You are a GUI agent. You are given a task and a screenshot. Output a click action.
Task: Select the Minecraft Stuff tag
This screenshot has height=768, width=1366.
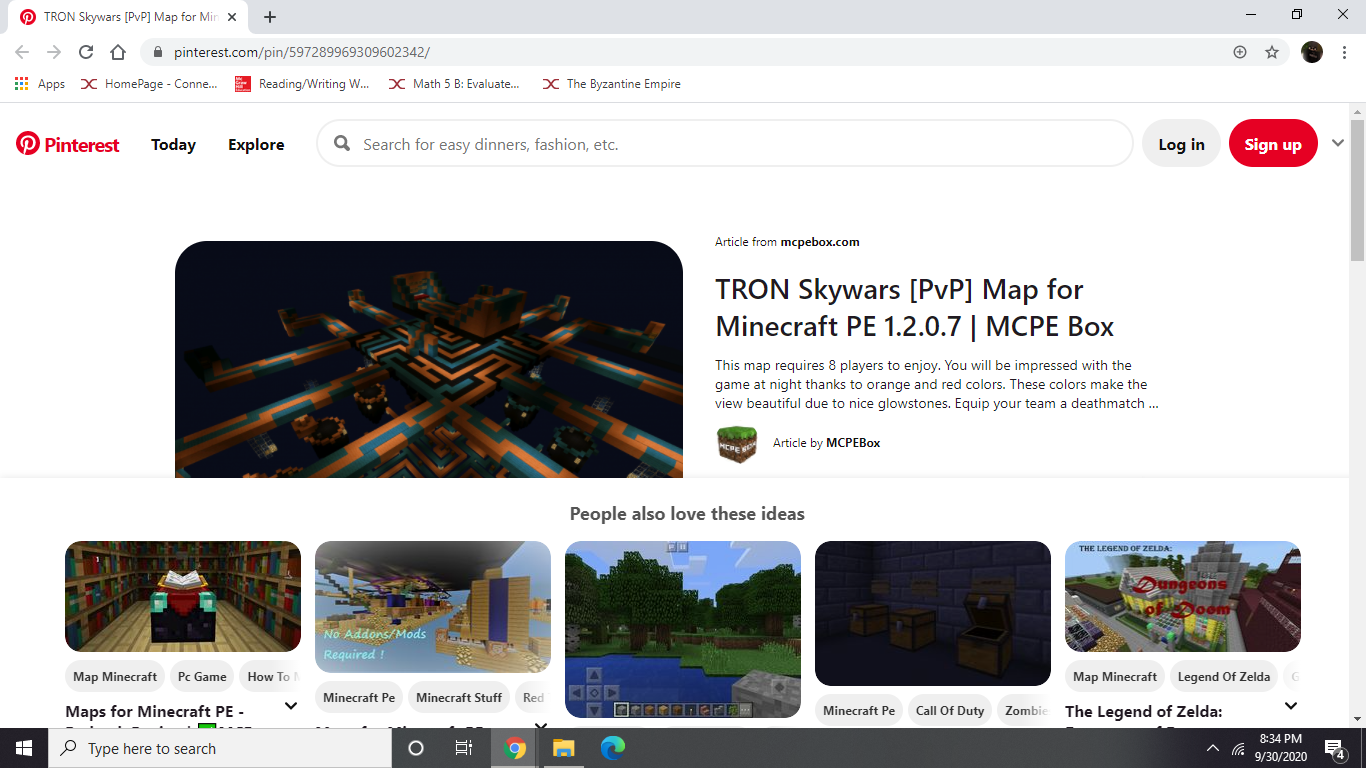tap(459, 698)
